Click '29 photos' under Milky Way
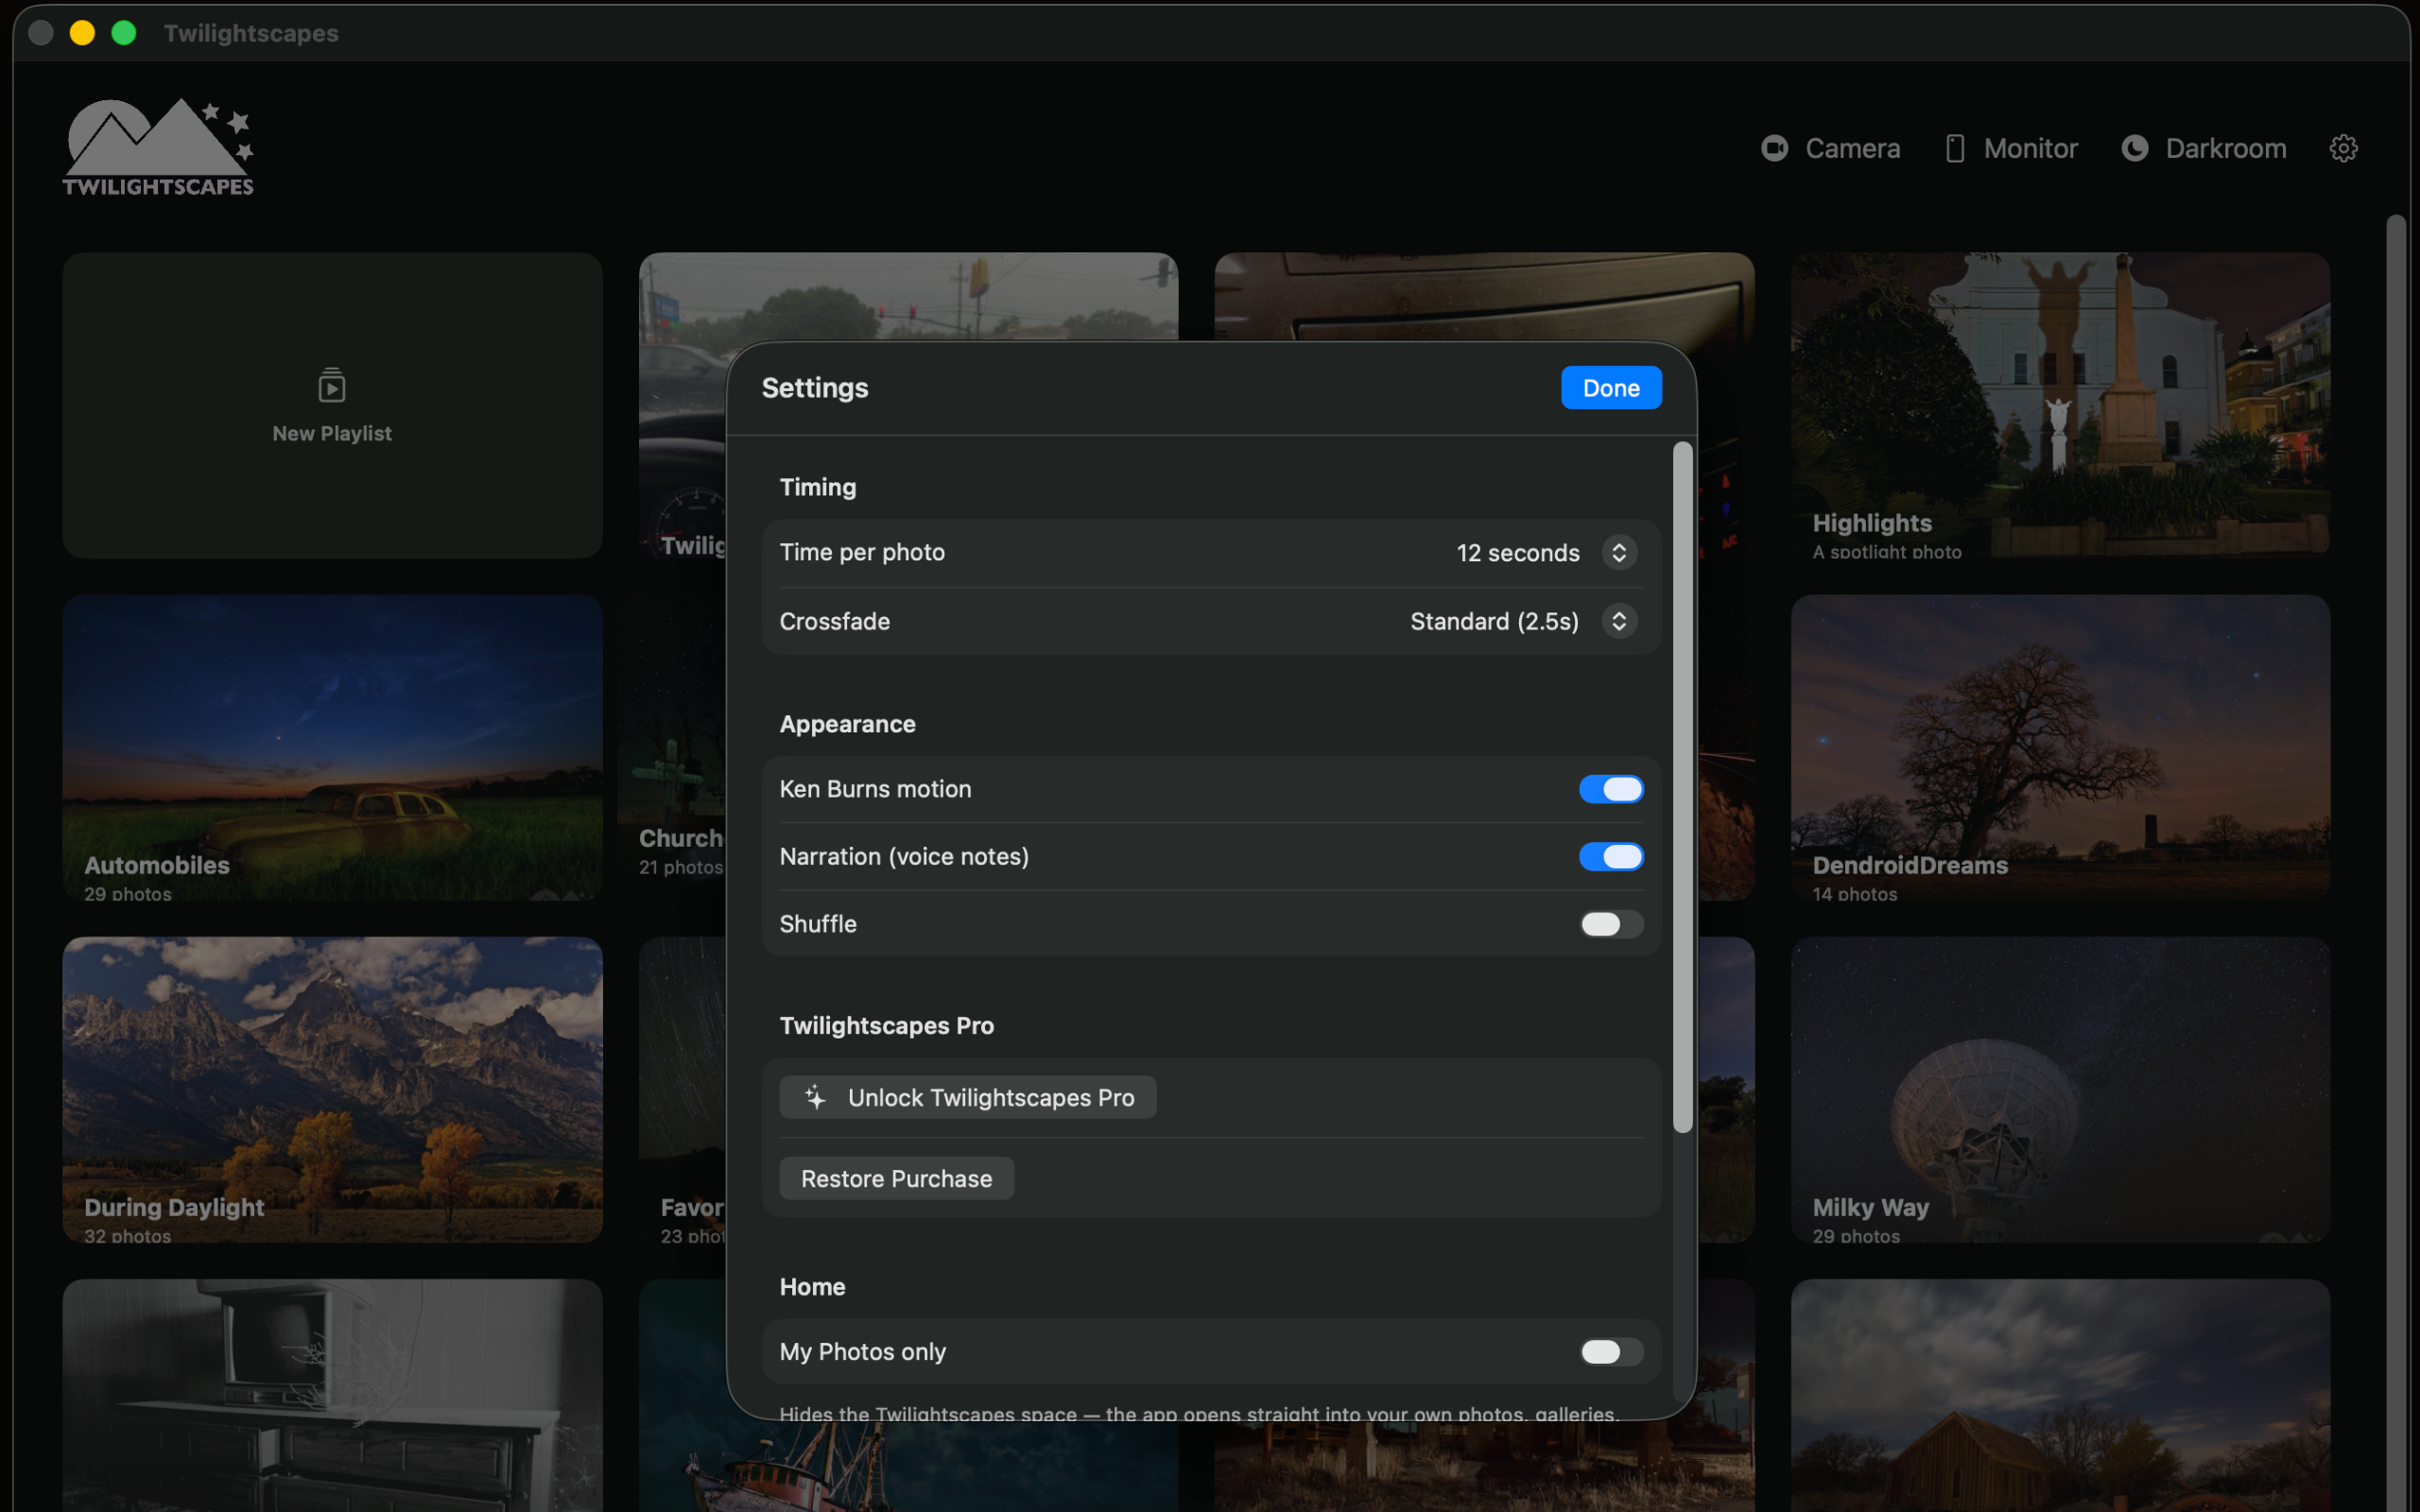 click(1856, 1236)
